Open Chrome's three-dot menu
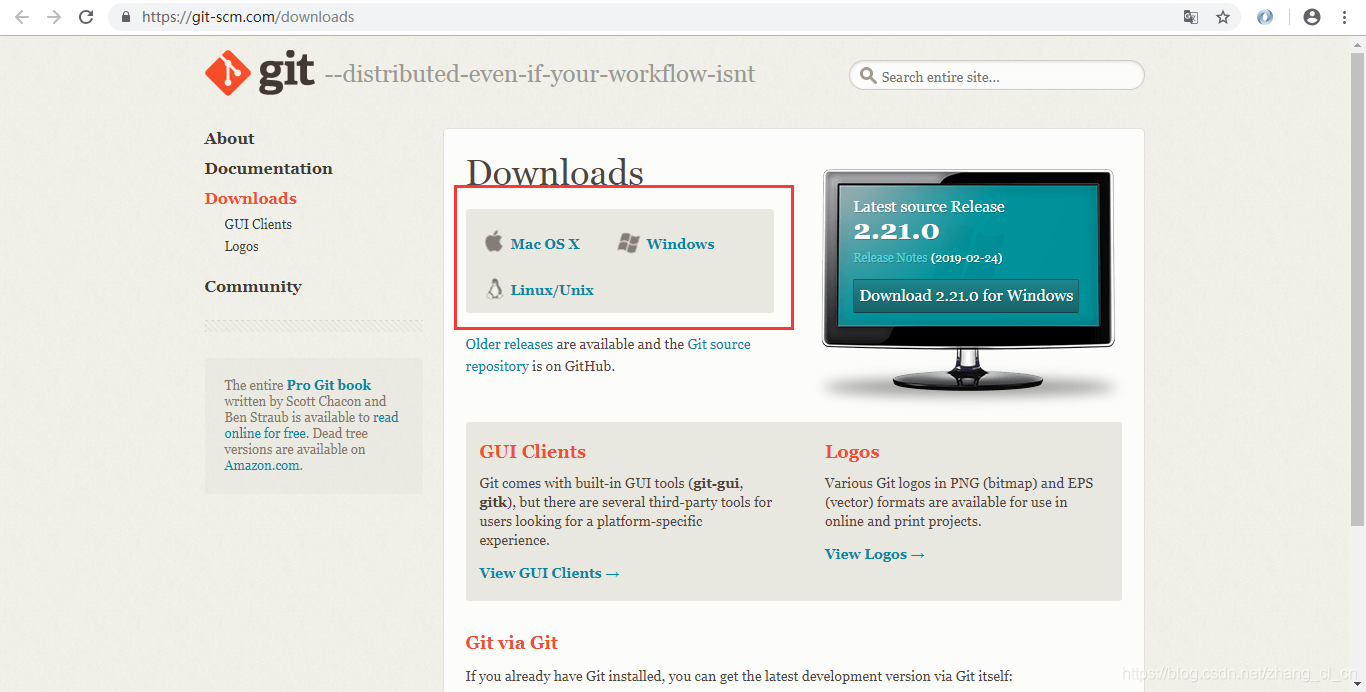1366x692 pixels. [1343, 17]
